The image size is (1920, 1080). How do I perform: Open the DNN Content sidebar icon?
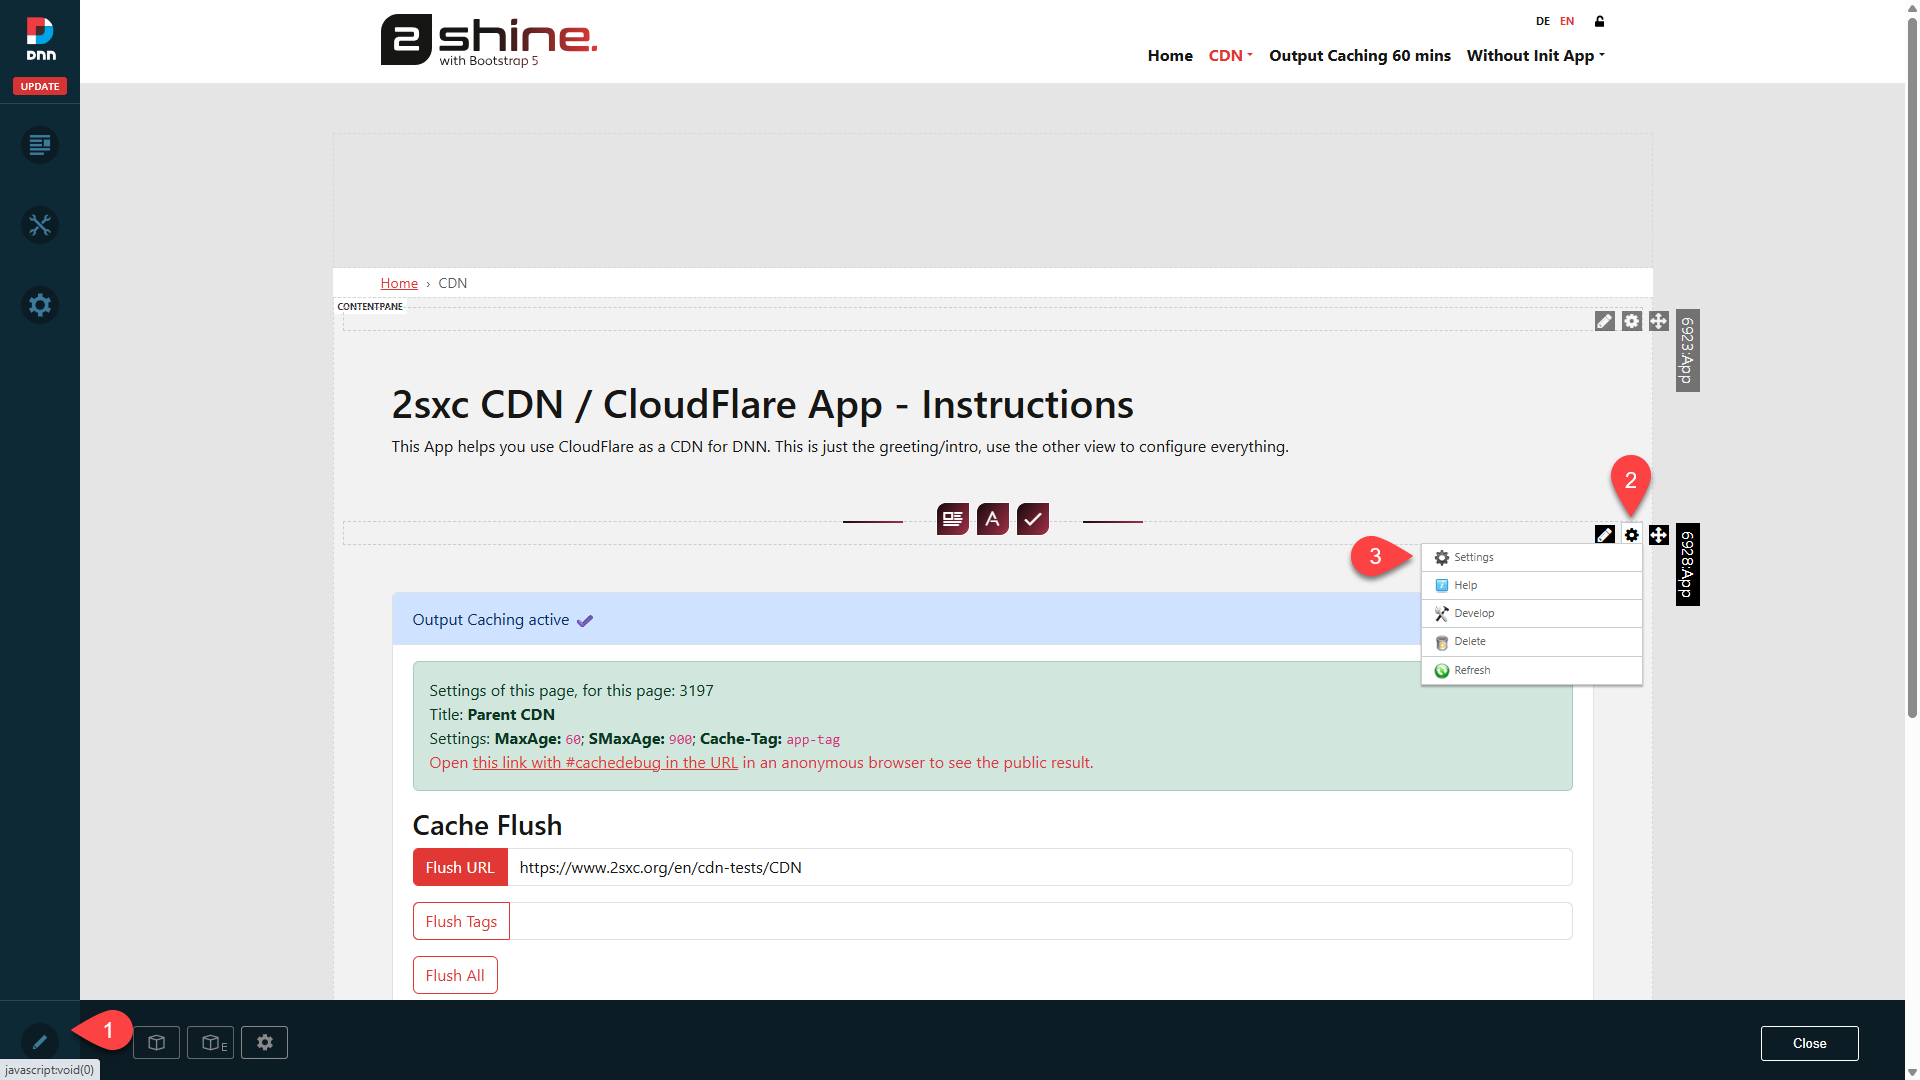tap(39, 145)
